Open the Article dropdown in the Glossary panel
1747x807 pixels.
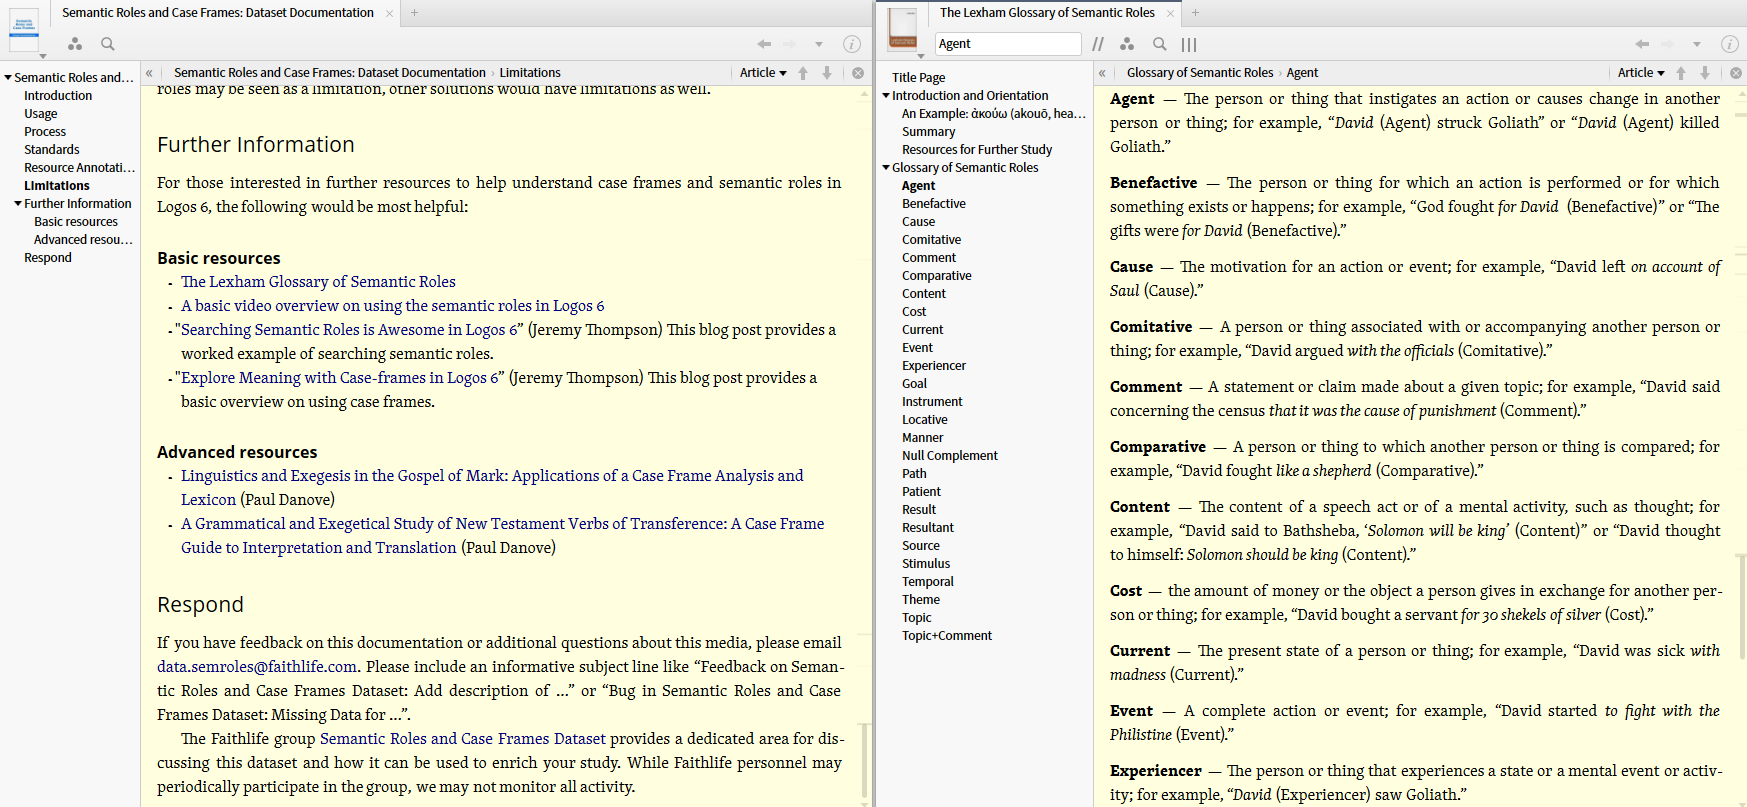1641,73
